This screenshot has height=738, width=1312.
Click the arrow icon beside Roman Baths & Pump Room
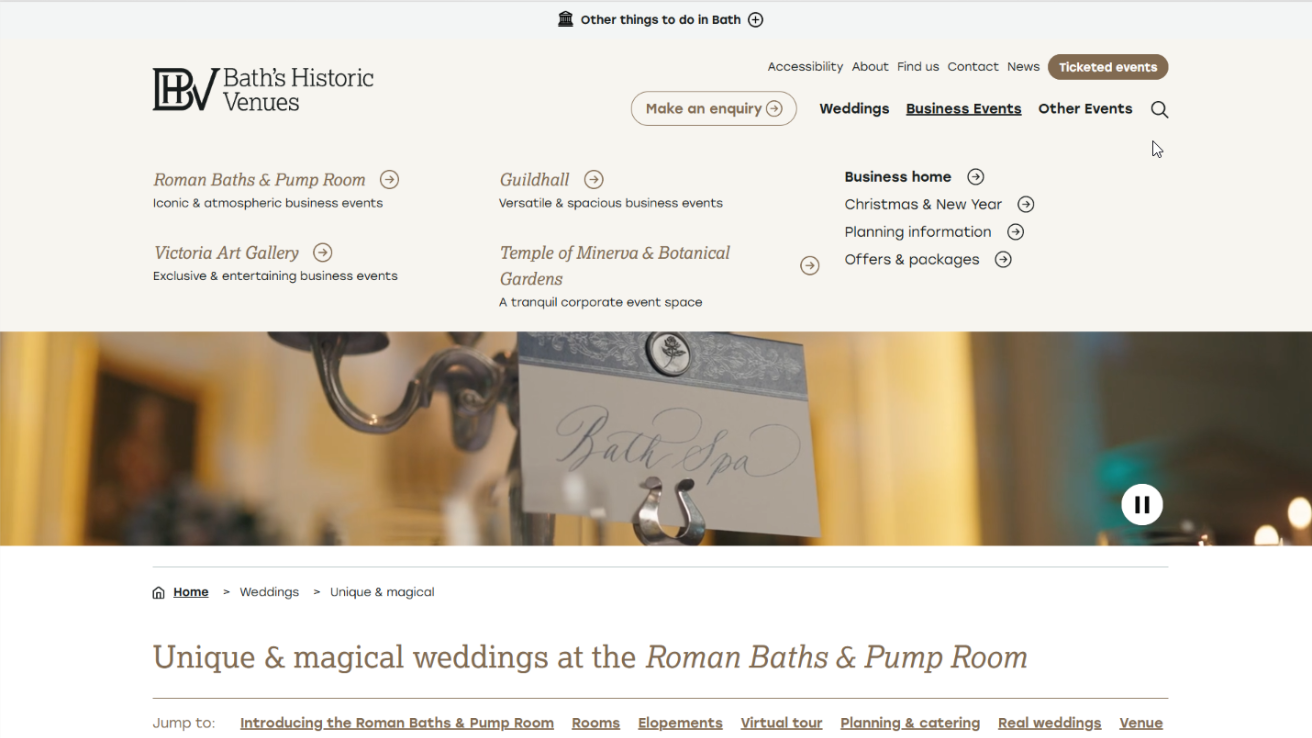click(x=389, y=179)
